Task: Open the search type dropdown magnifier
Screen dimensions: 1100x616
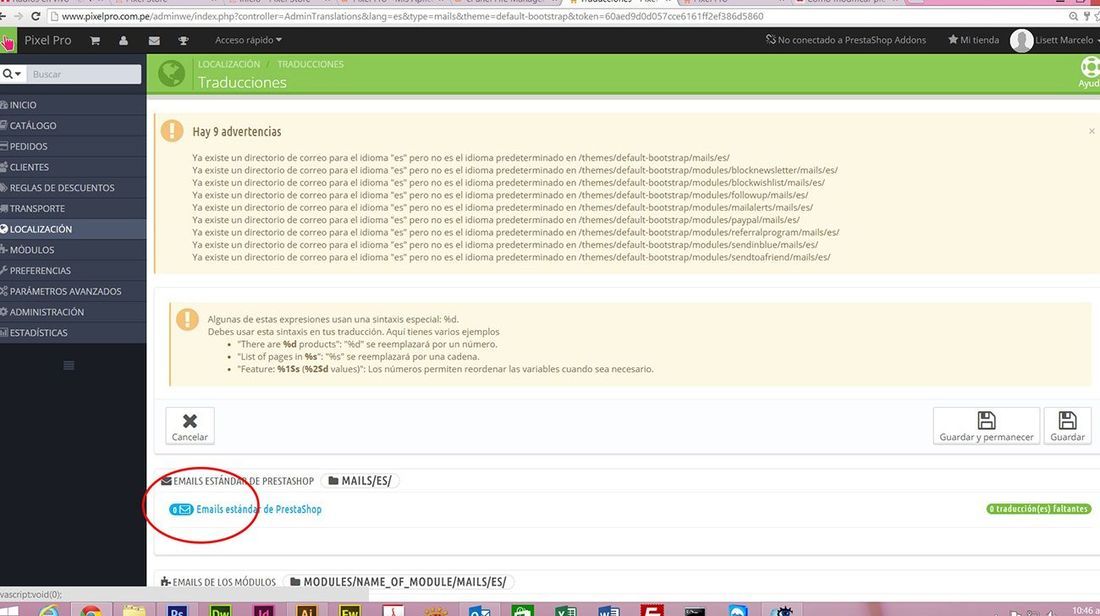Action: click(12, 74)
